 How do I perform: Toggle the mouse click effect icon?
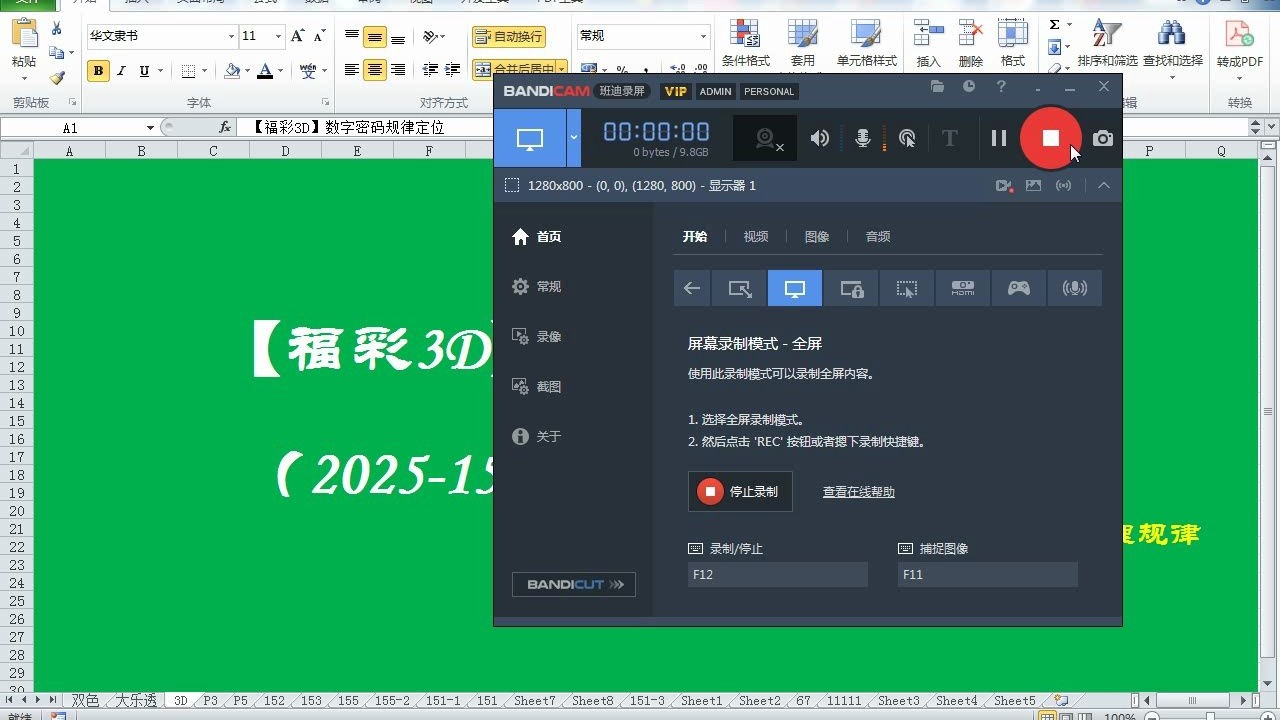(x=907, y=138)
